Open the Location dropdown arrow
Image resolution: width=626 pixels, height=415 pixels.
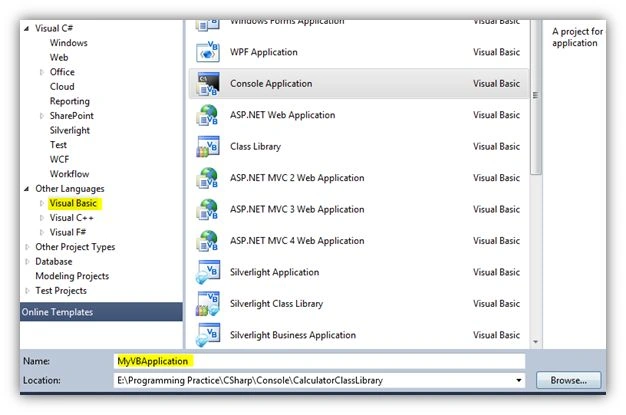click(x=518, y=380)
